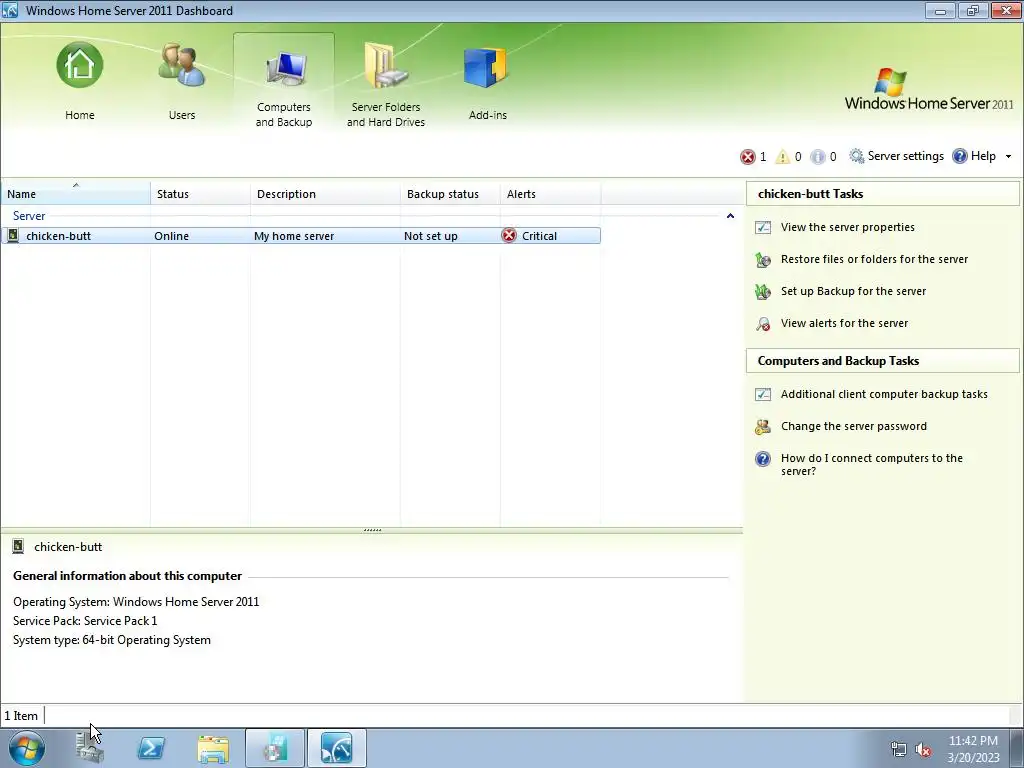
Task: Select the chicken-butt server row
Action: (x=301, y=236)
